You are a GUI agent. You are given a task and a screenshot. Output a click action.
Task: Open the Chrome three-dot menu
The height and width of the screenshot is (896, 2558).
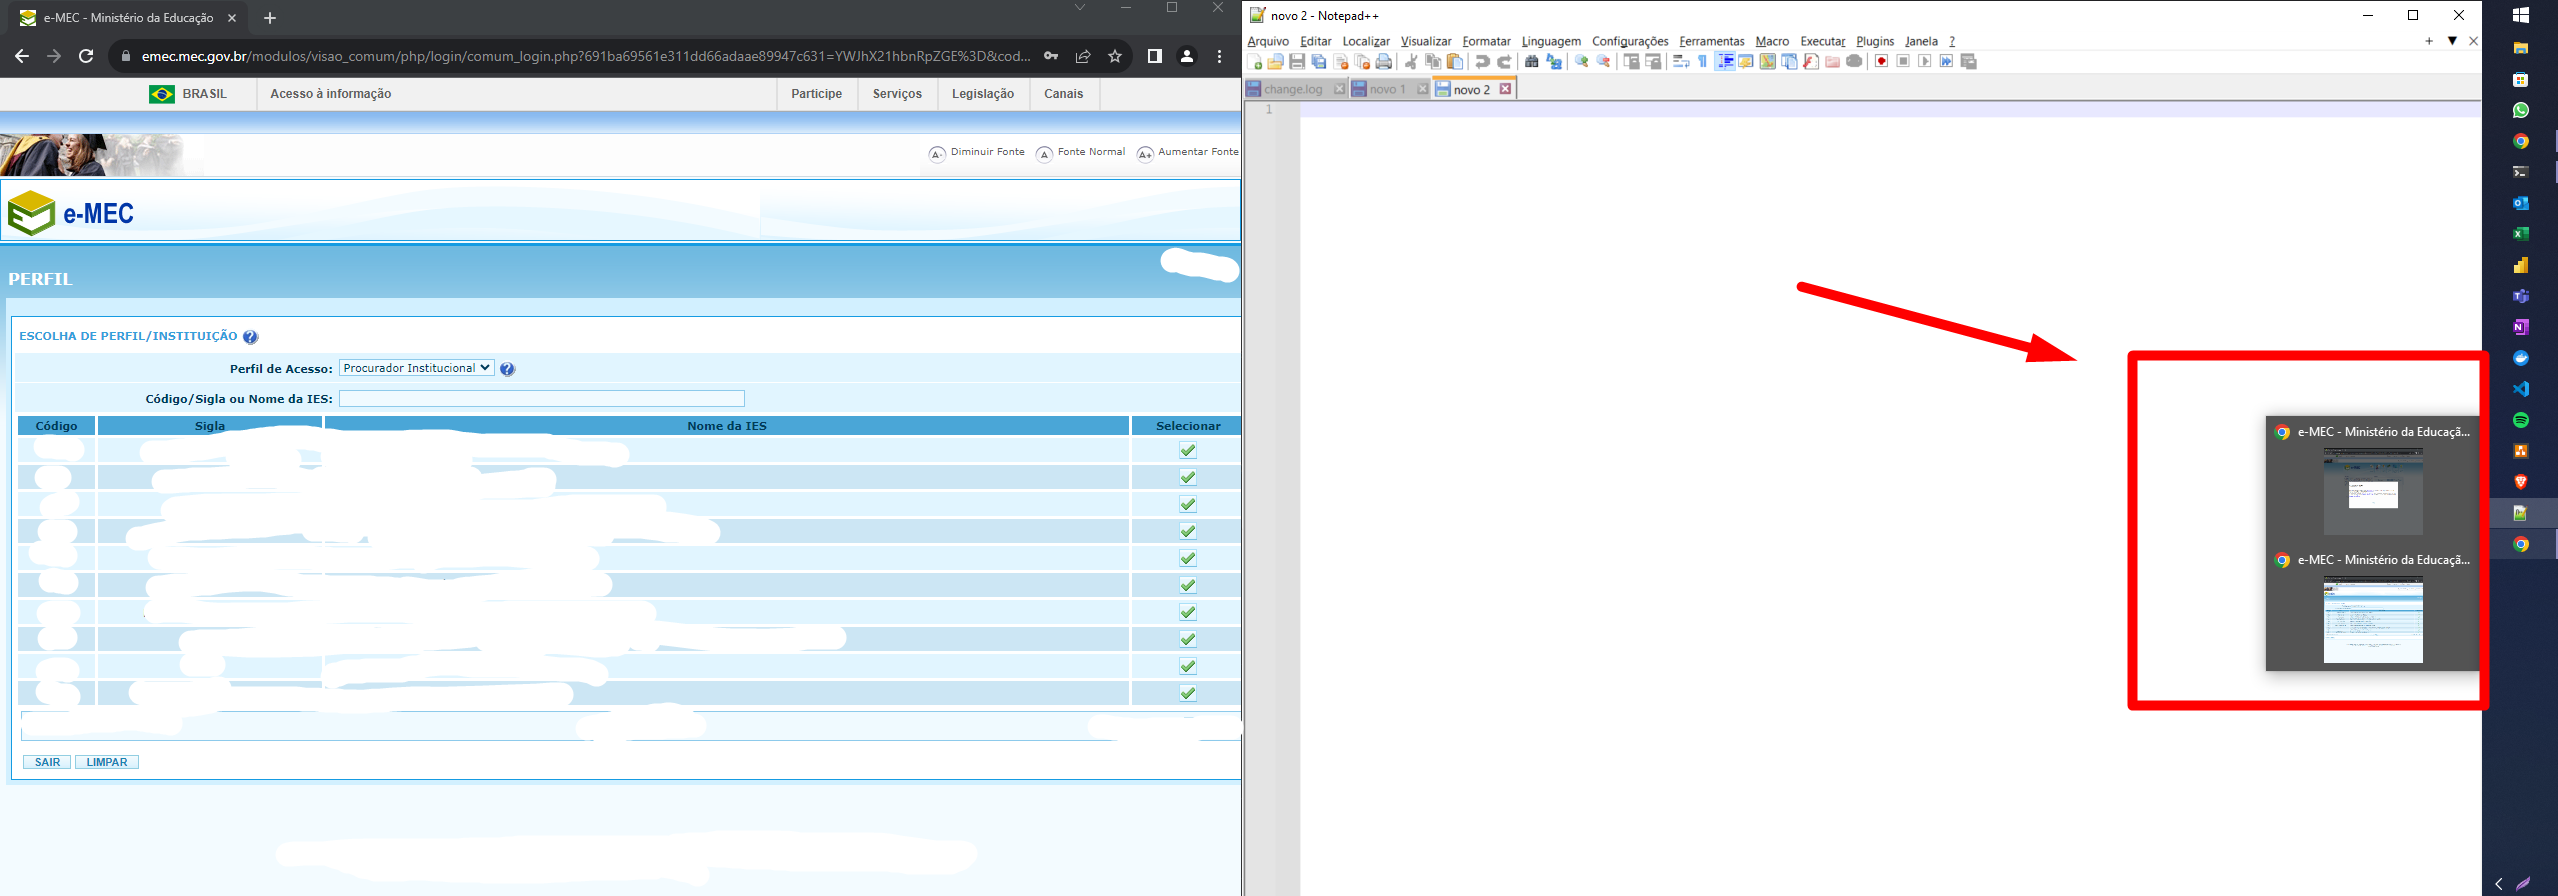click(1219, 56)
